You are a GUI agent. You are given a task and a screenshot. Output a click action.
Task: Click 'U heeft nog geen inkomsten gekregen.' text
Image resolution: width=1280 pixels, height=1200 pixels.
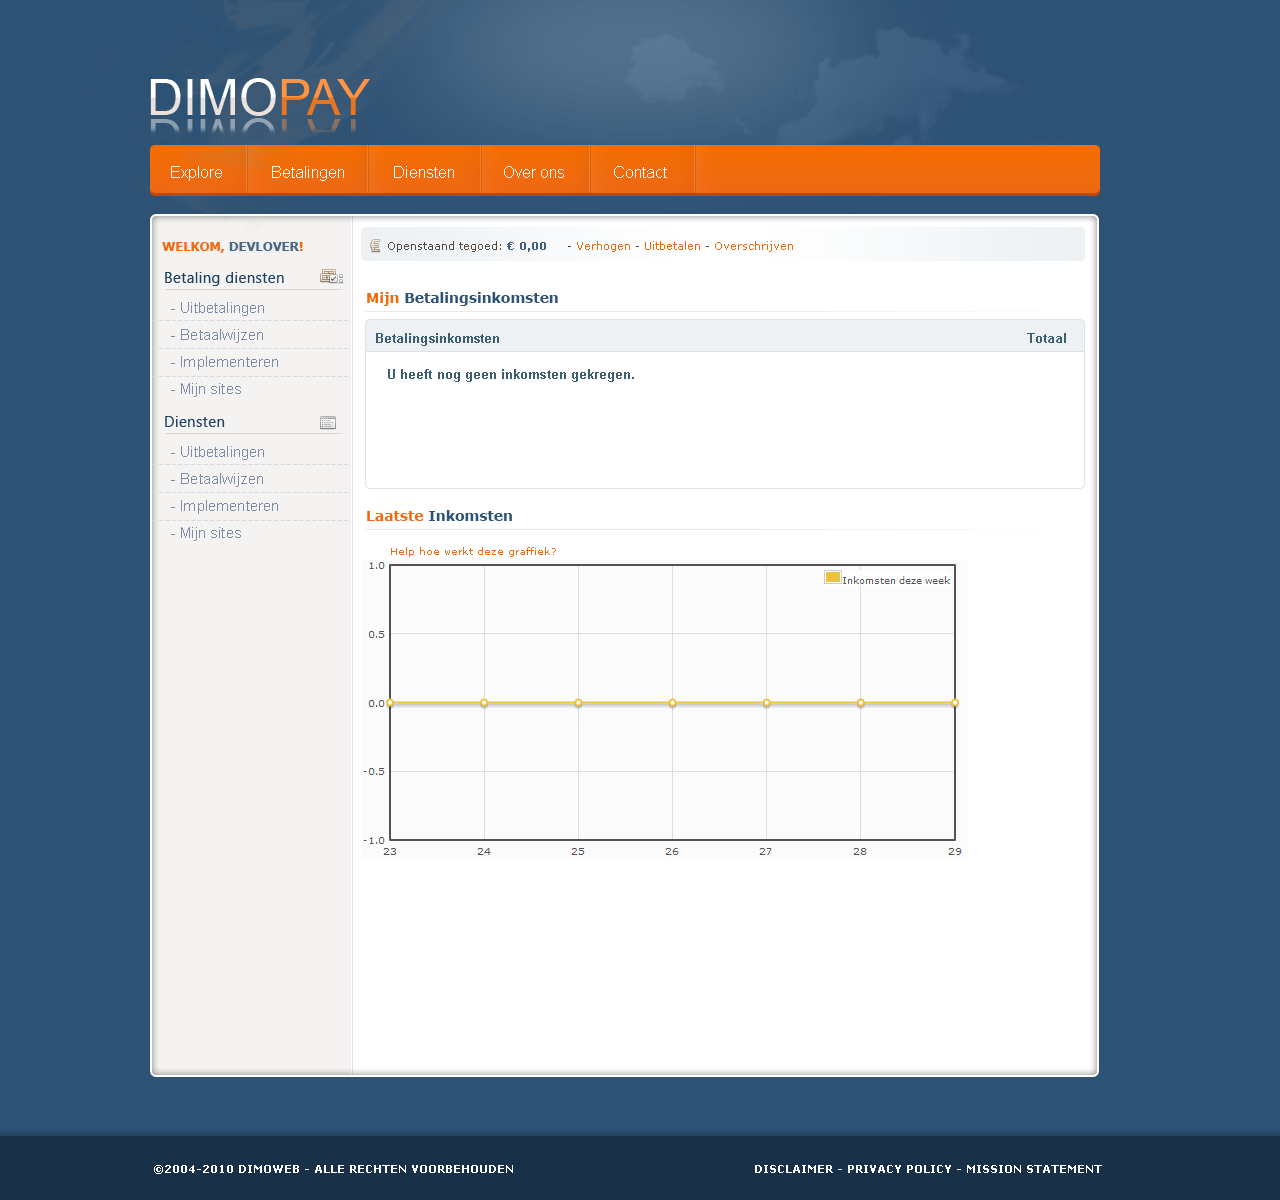(511, 375)
